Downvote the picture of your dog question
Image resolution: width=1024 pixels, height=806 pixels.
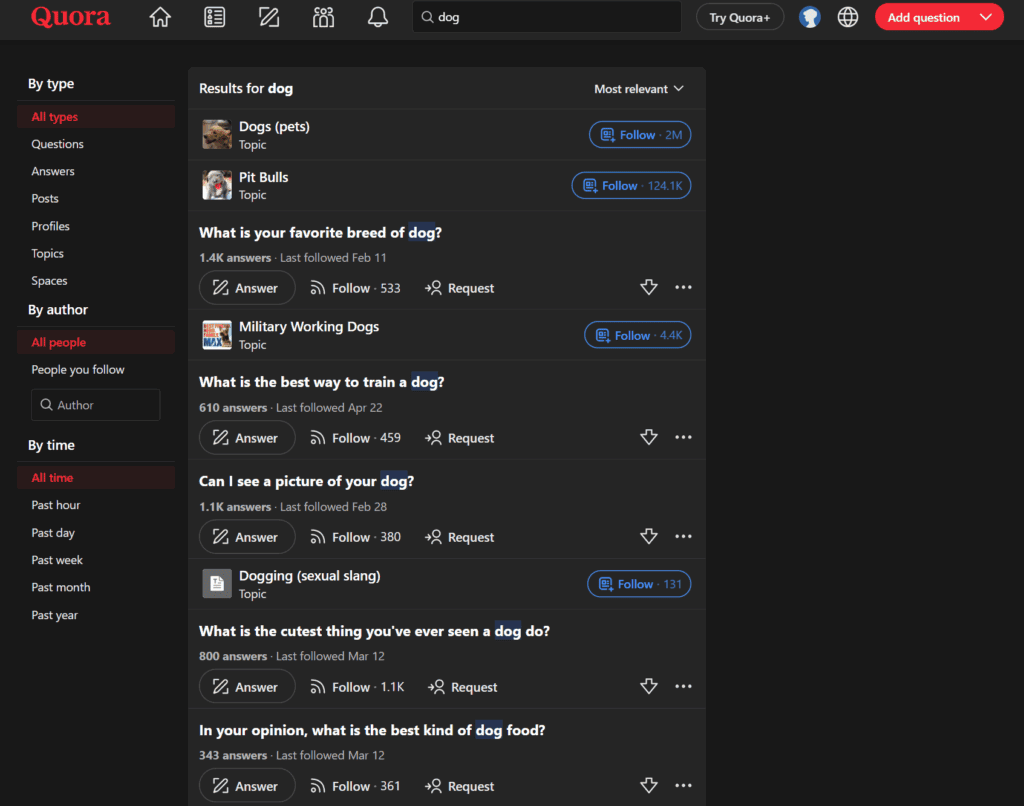point(648,536)
